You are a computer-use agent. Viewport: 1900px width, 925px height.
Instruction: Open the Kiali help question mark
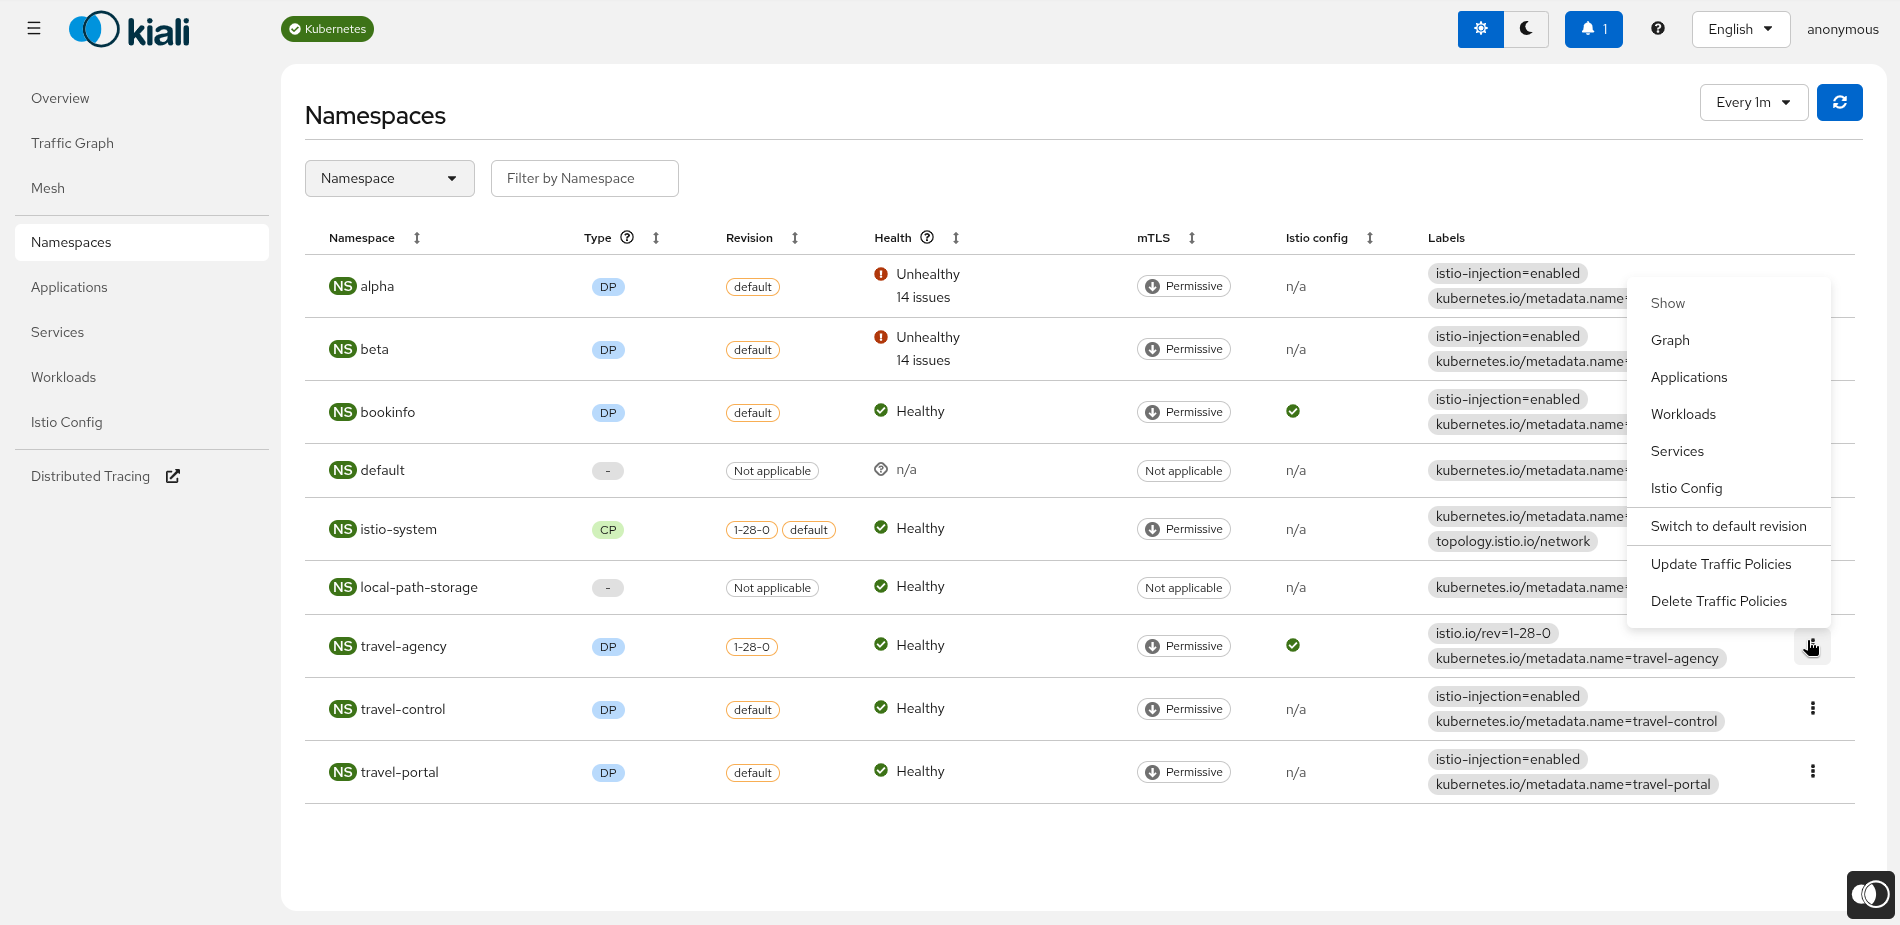click(x=1657, y=29)
